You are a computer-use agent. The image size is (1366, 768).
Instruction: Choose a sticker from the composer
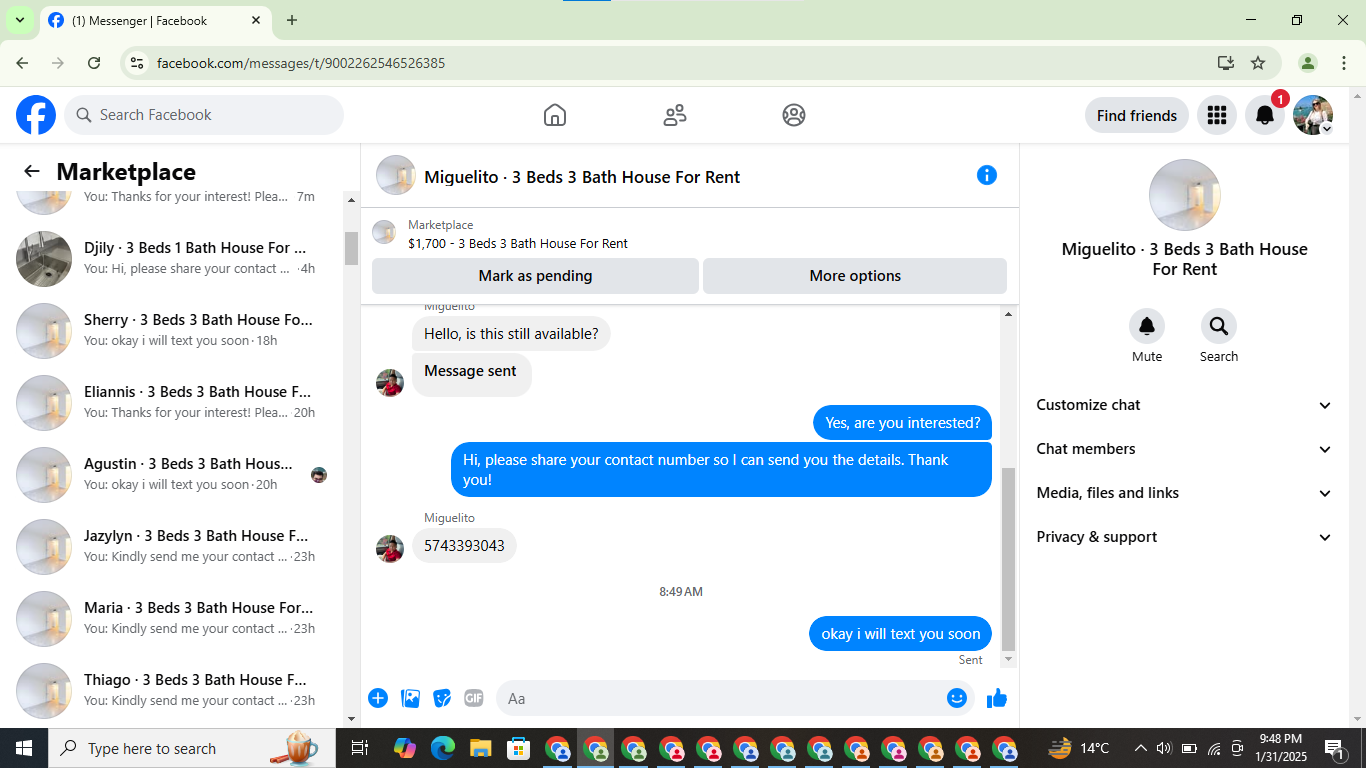click(x=442, y=698)
